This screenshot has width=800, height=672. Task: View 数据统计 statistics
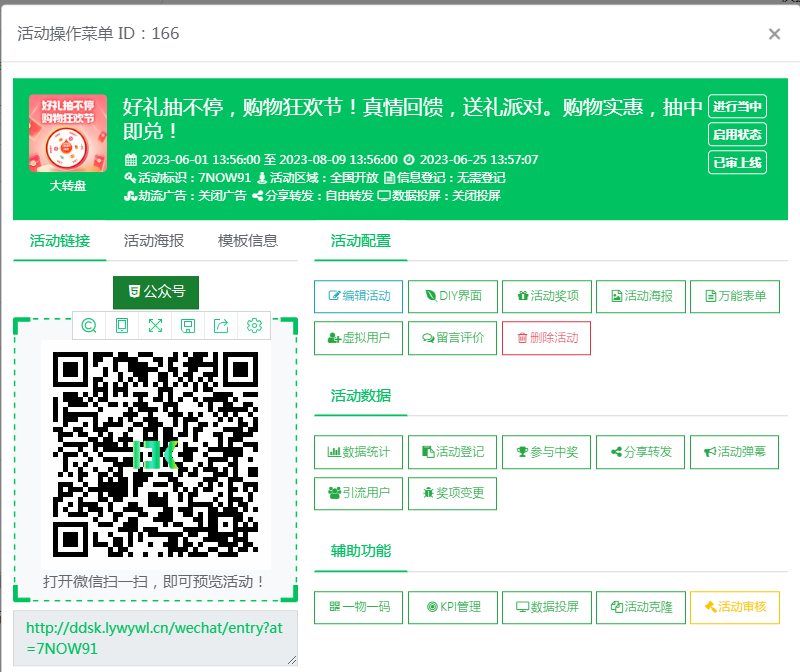[x=359, y=452]
